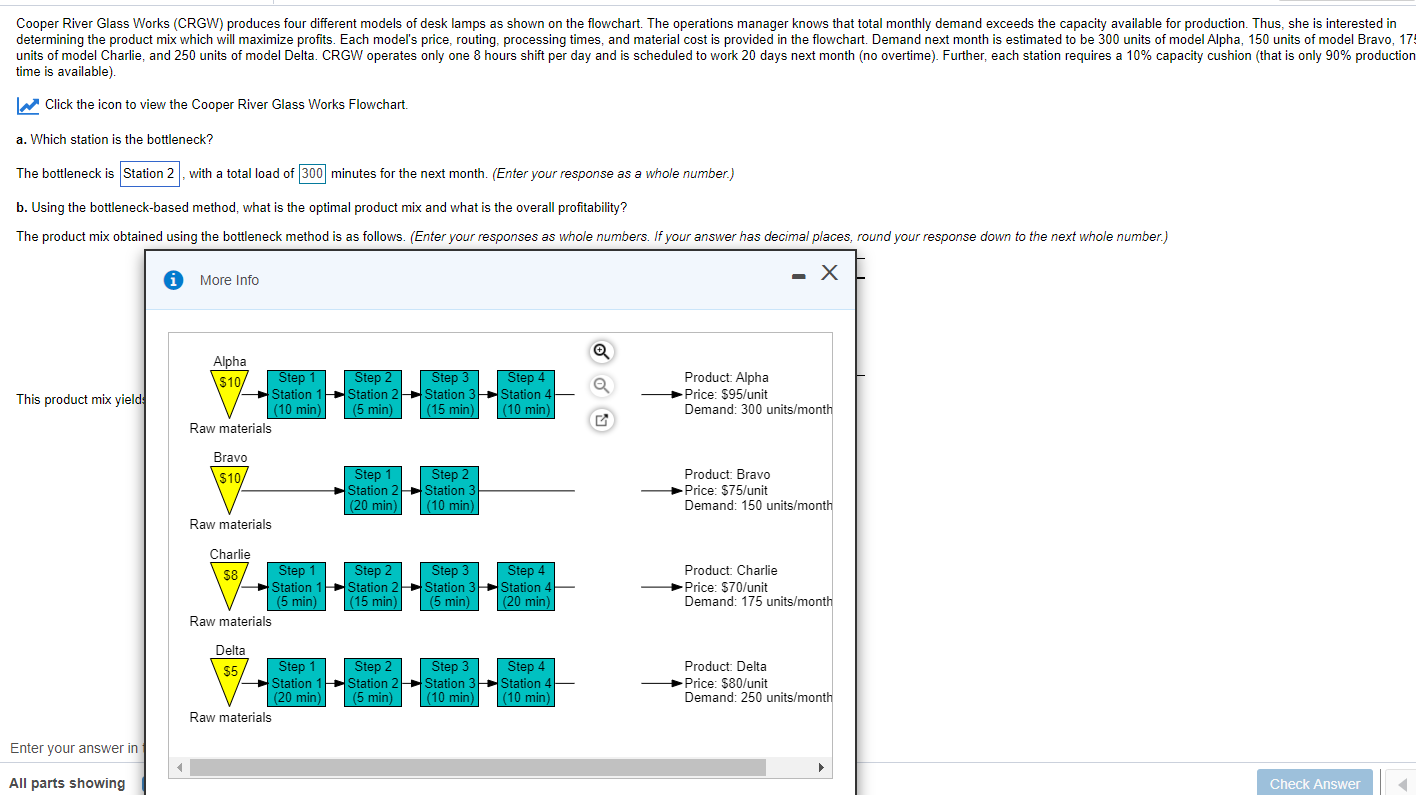This screenshot has height=795, width=1416.
Task: Click the Check Answer button
Action: 1314,784
